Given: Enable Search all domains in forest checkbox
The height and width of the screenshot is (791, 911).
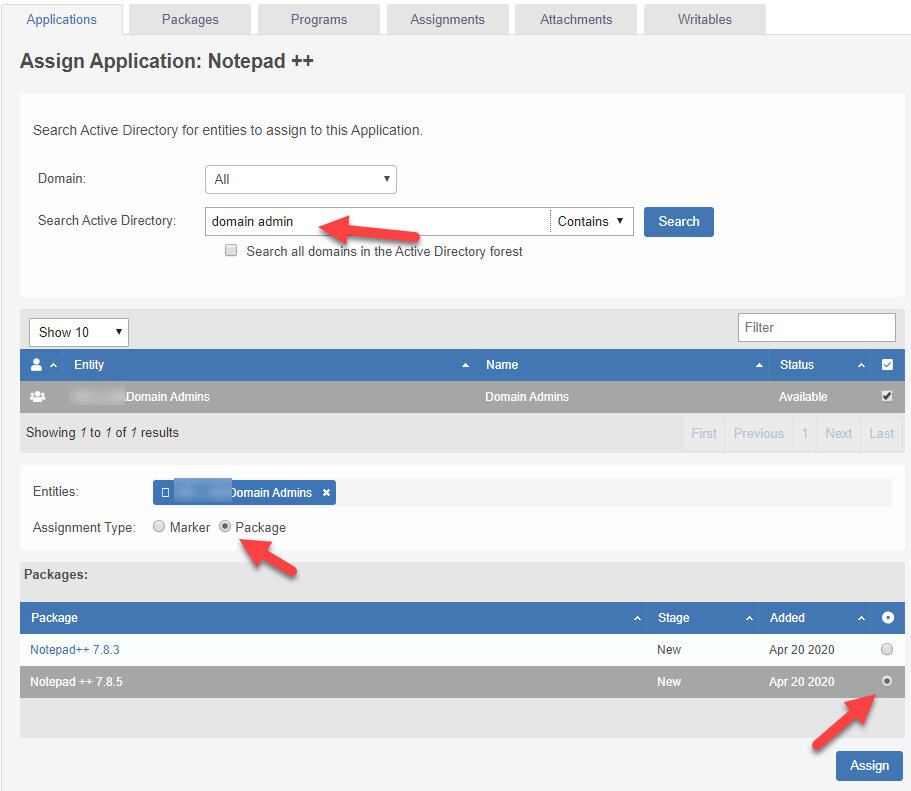Looking at the screenshot, I should pos(231,250).
